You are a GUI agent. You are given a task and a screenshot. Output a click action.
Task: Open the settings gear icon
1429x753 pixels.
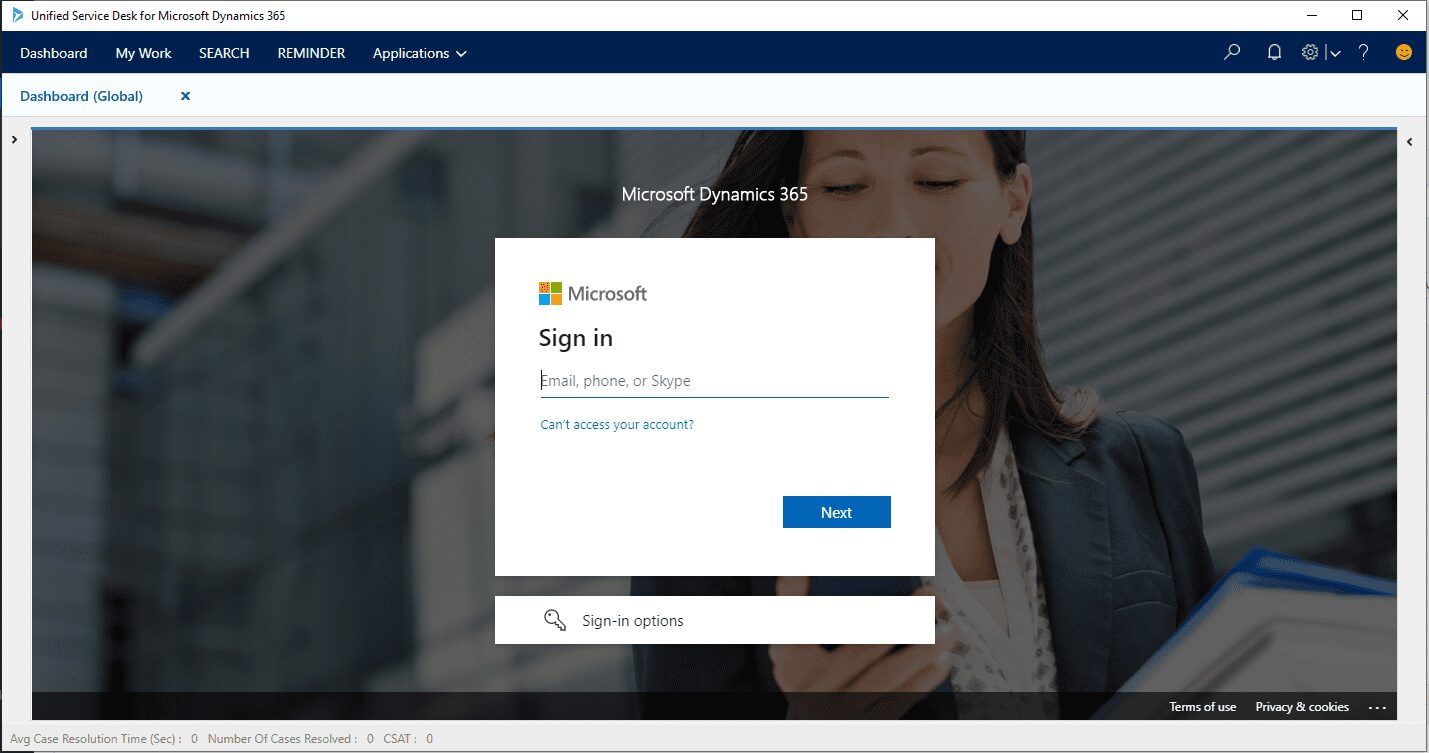1310,53
